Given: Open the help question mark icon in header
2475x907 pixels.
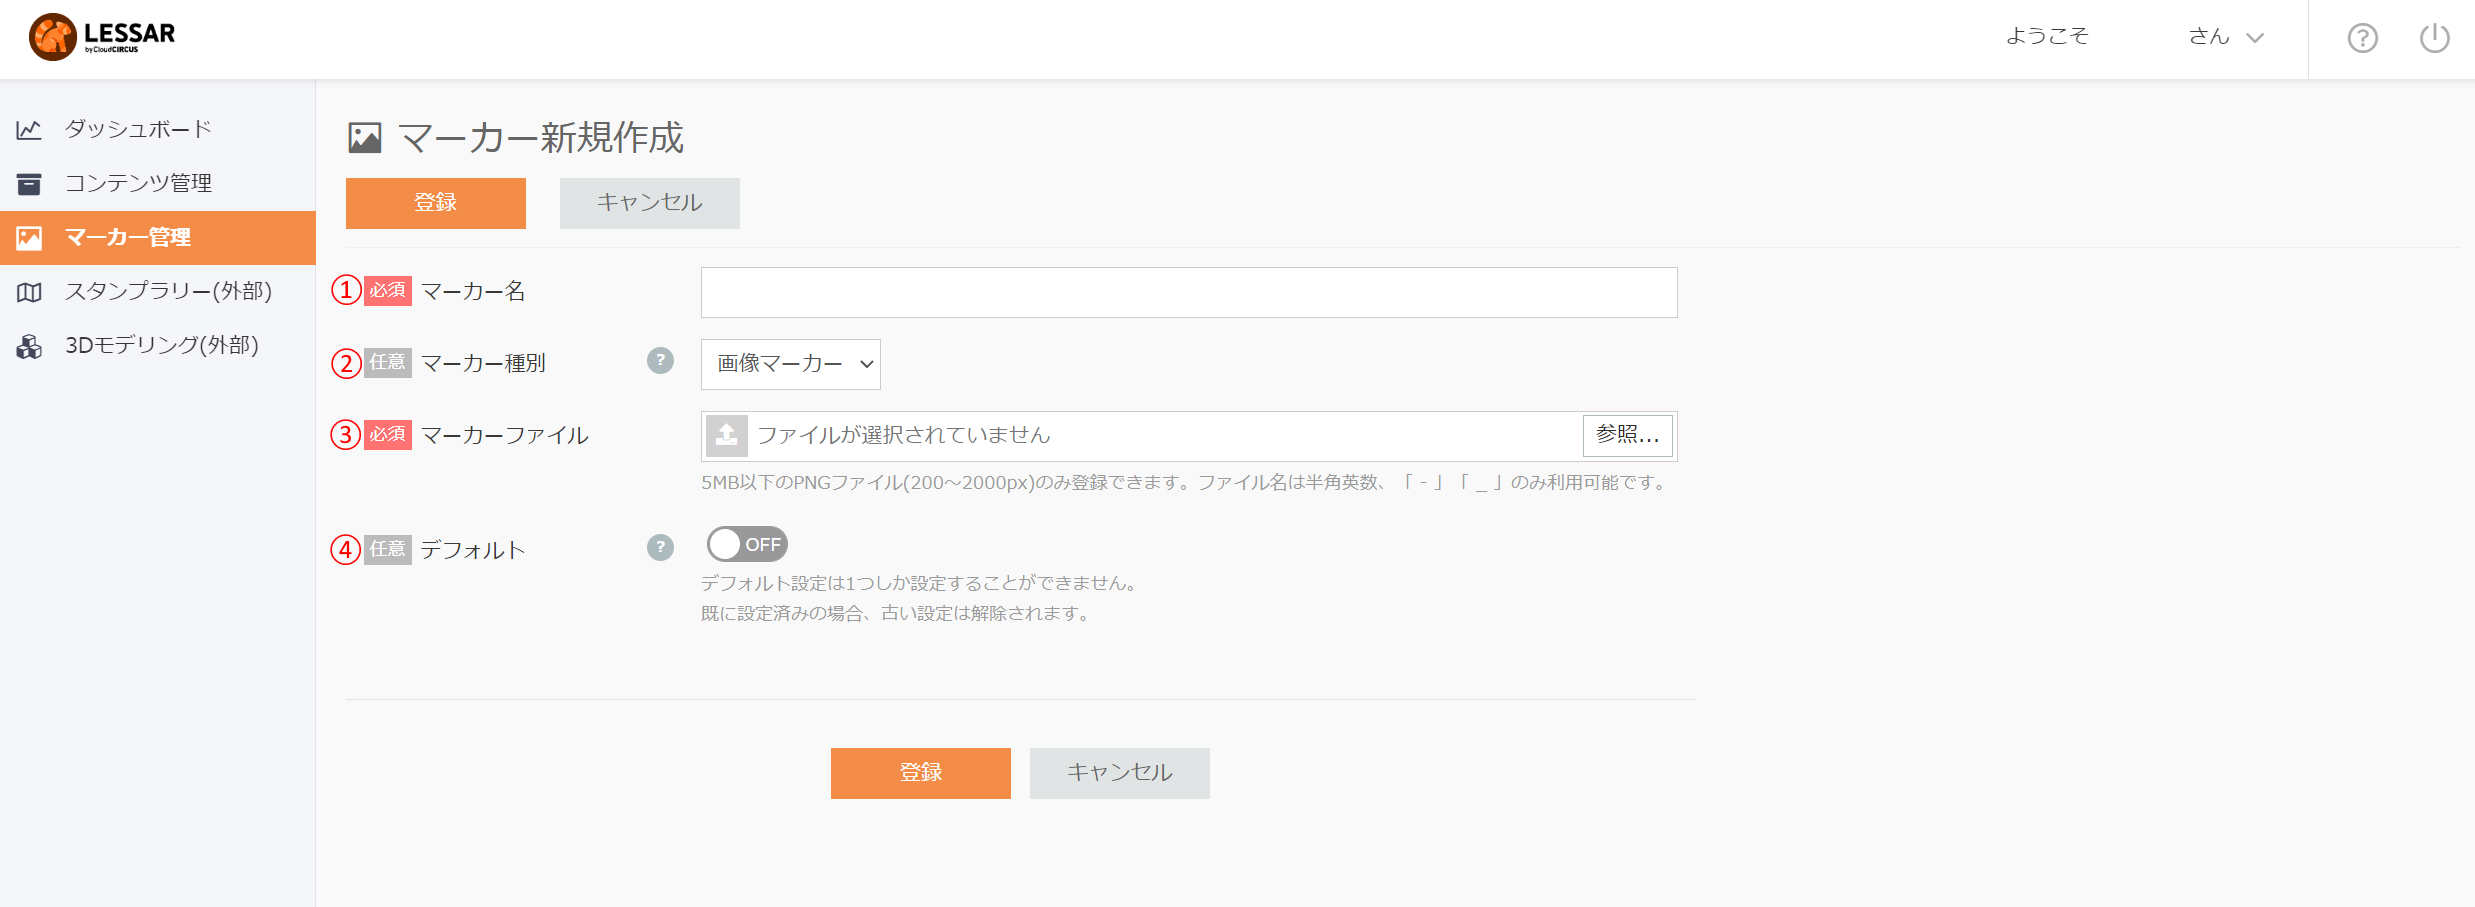Looking at the screenshot, I should 2362,38.
